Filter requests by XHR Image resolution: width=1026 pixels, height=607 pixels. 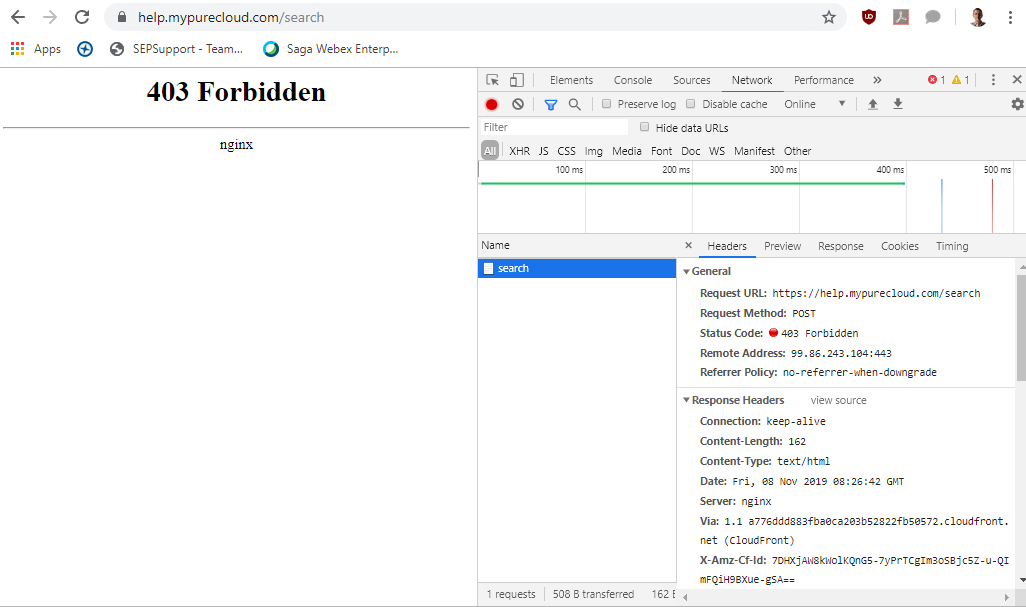click(x=520, y=151)
